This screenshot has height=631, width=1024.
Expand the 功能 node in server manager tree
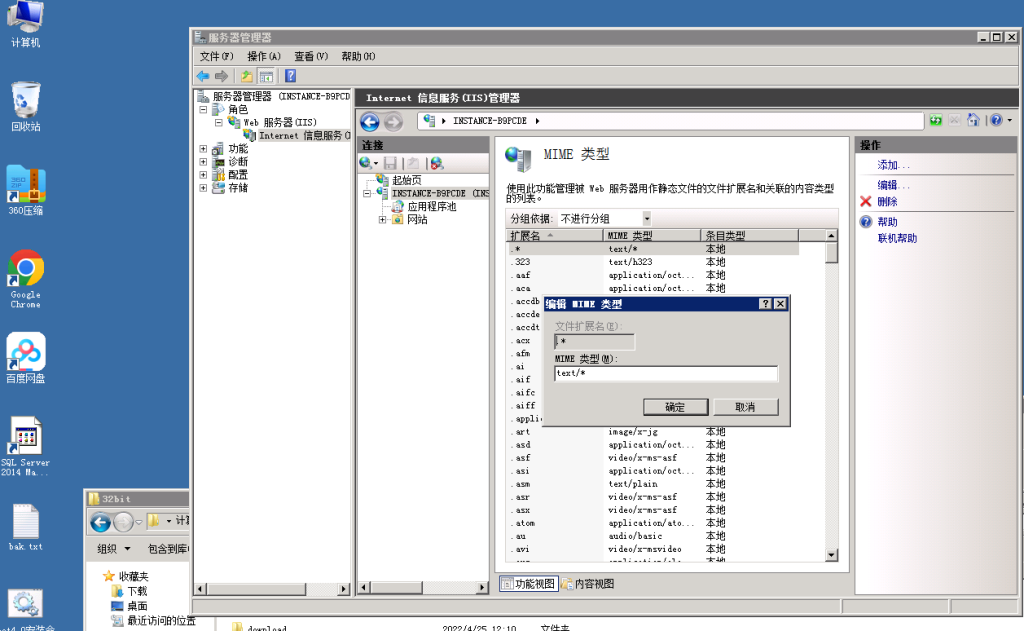click(x=203, y=149)
